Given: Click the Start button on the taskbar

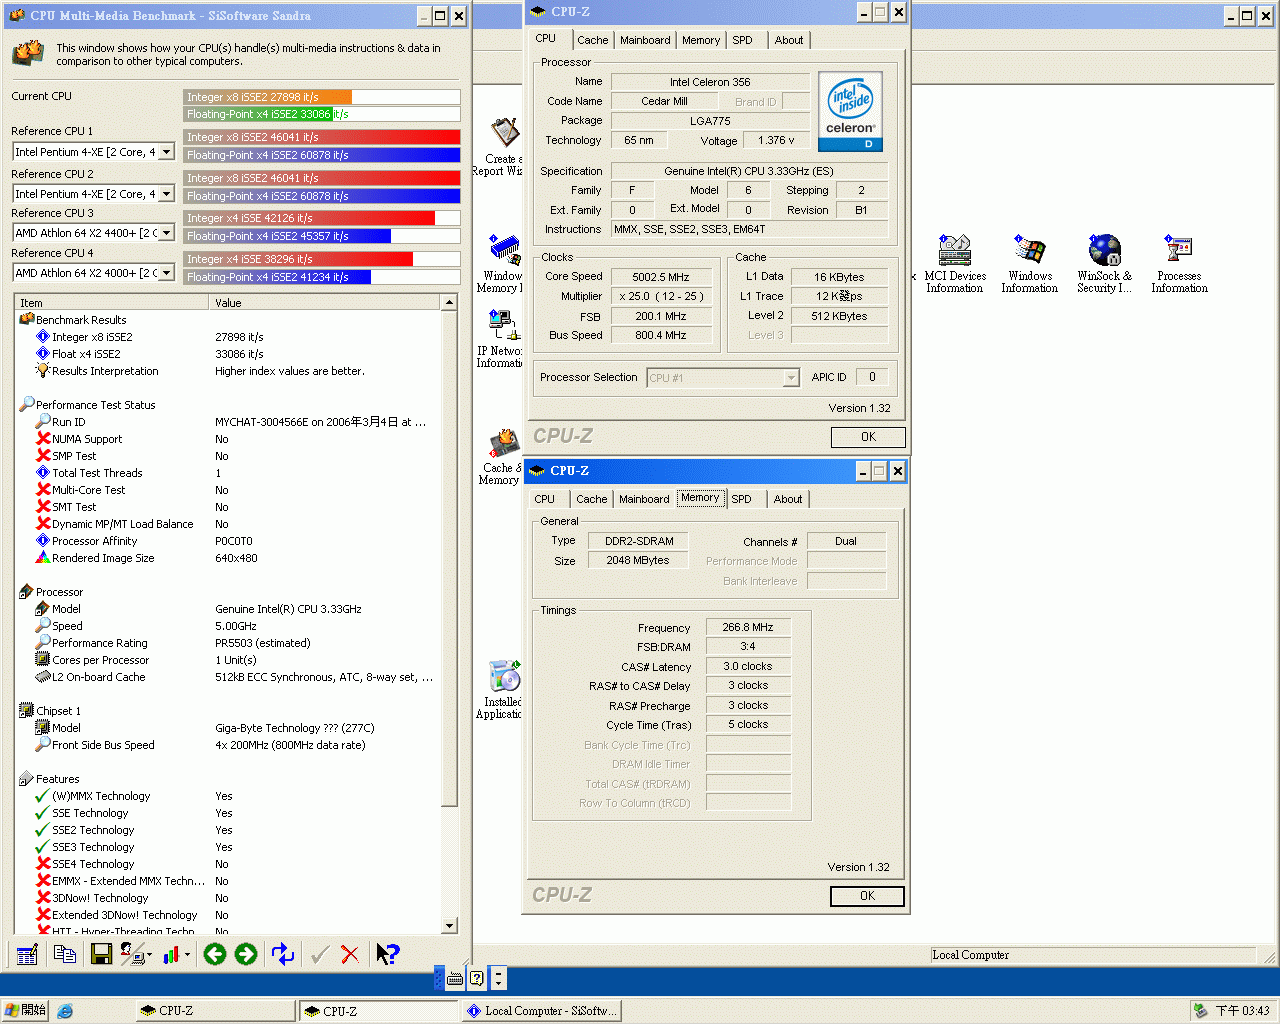Looking at the screenshot, I should point(25,1011).
